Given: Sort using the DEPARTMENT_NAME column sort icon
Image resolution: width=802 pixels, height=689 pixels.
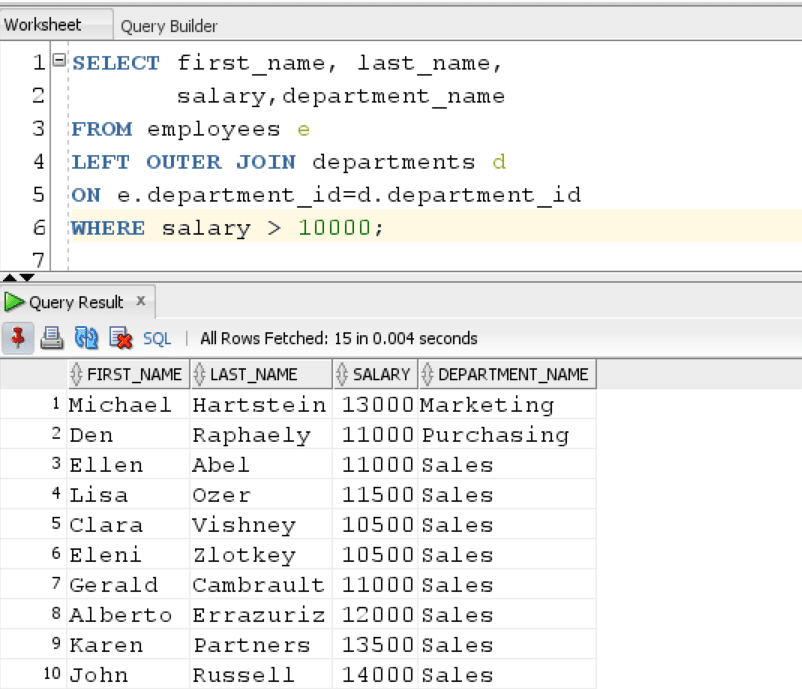Looking at the screenshot, I should point(425,373).
